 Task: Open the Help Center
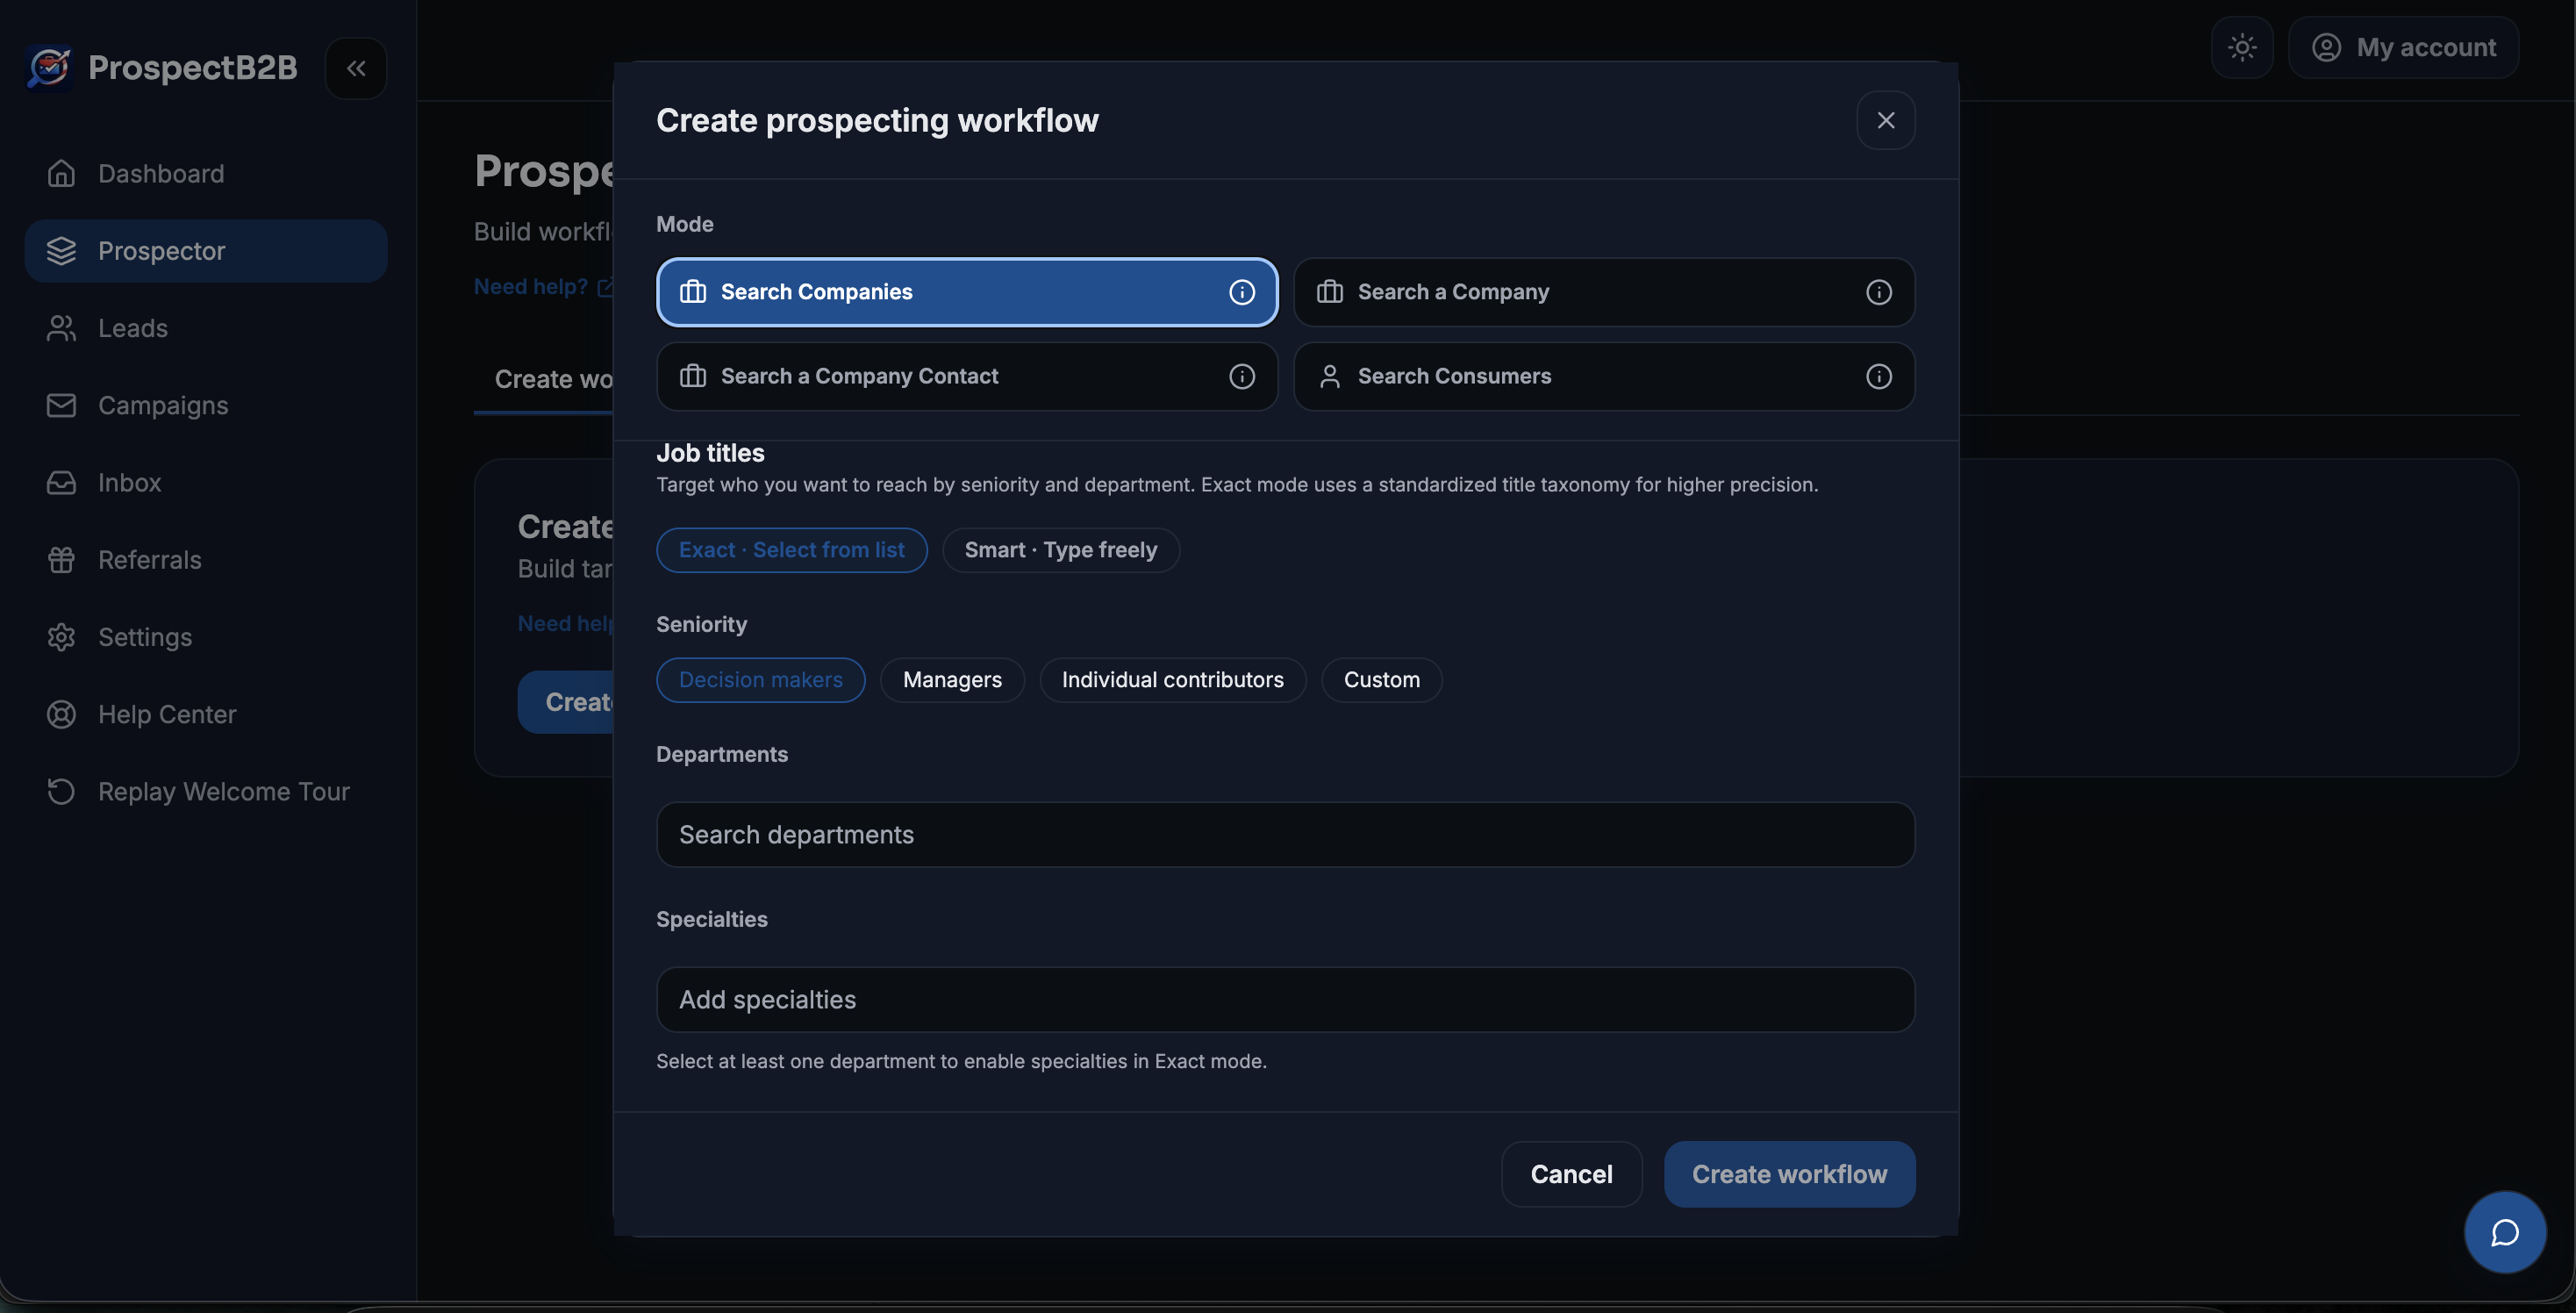click(x=165, y=714)
